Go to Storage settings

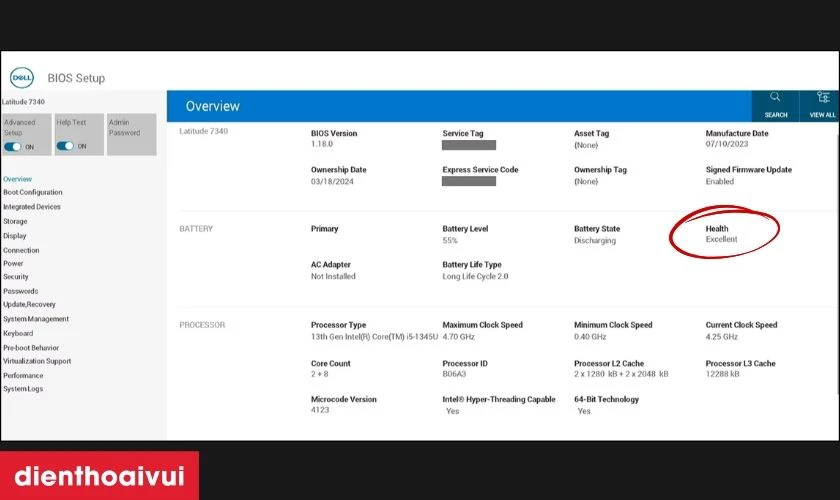tap(15, 221)
